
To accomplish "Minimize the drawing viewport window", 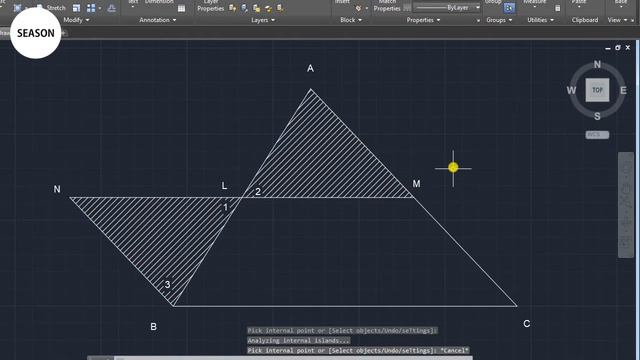I will (x=608, y=48).
